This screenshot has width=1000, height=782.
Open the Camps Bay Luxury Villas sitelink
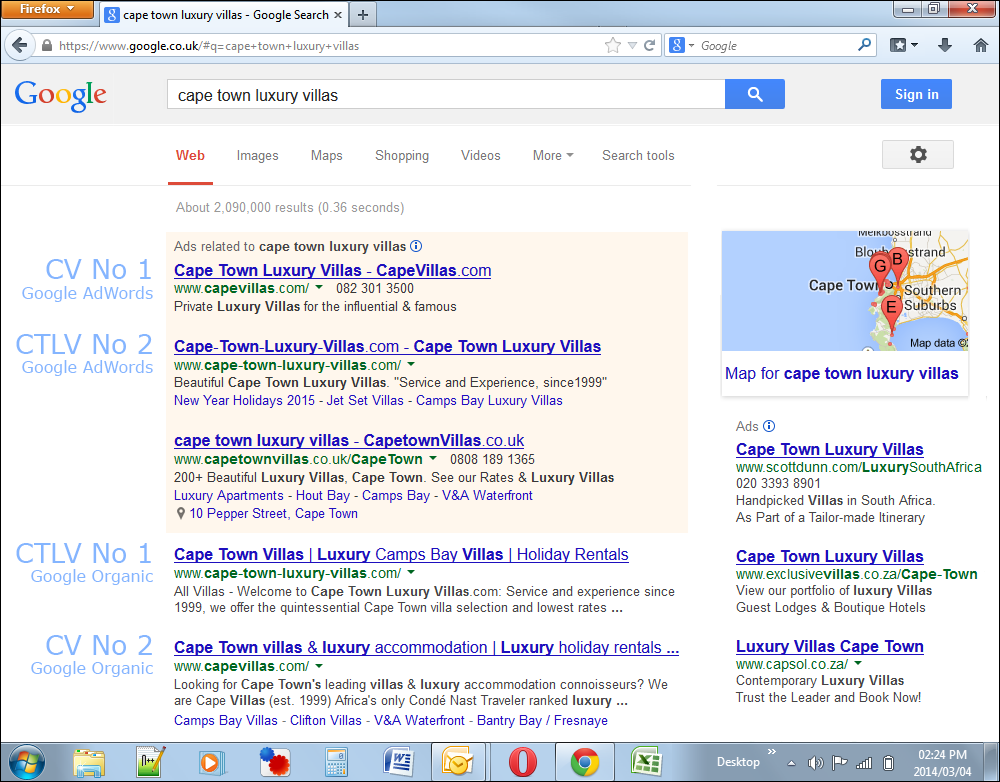click(x=489, y=401)
